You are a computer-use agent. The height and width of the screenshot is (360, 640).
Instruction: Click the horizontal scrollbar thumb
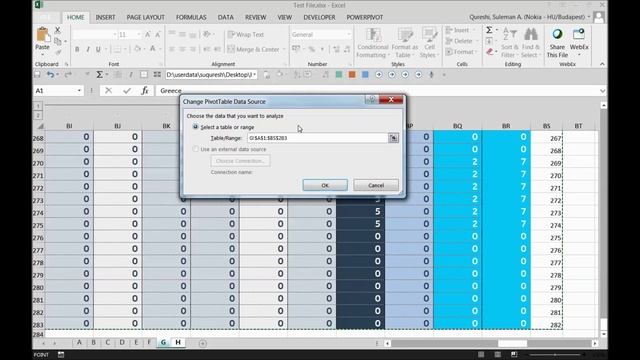click(x=512, y=344)
